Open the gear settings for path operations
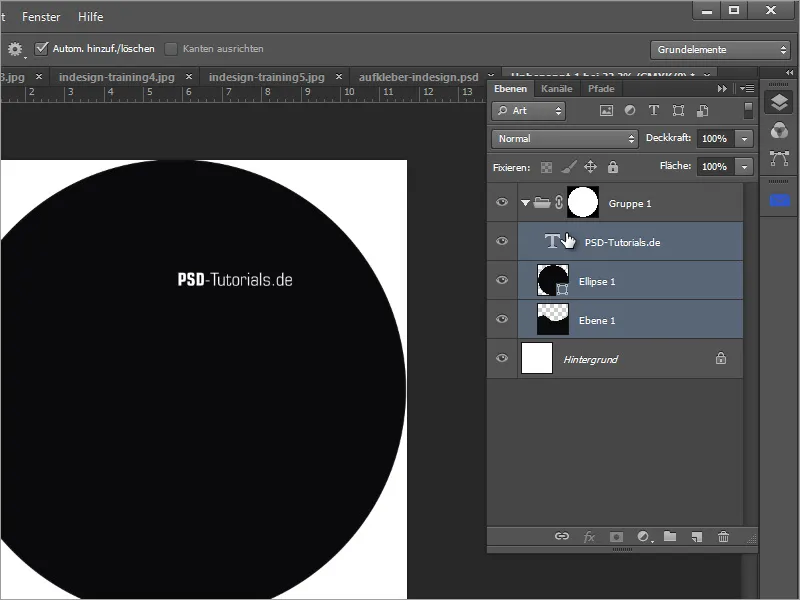Image resolution: width=800 pixels, height=600 pixels. (x=15, y=49)
